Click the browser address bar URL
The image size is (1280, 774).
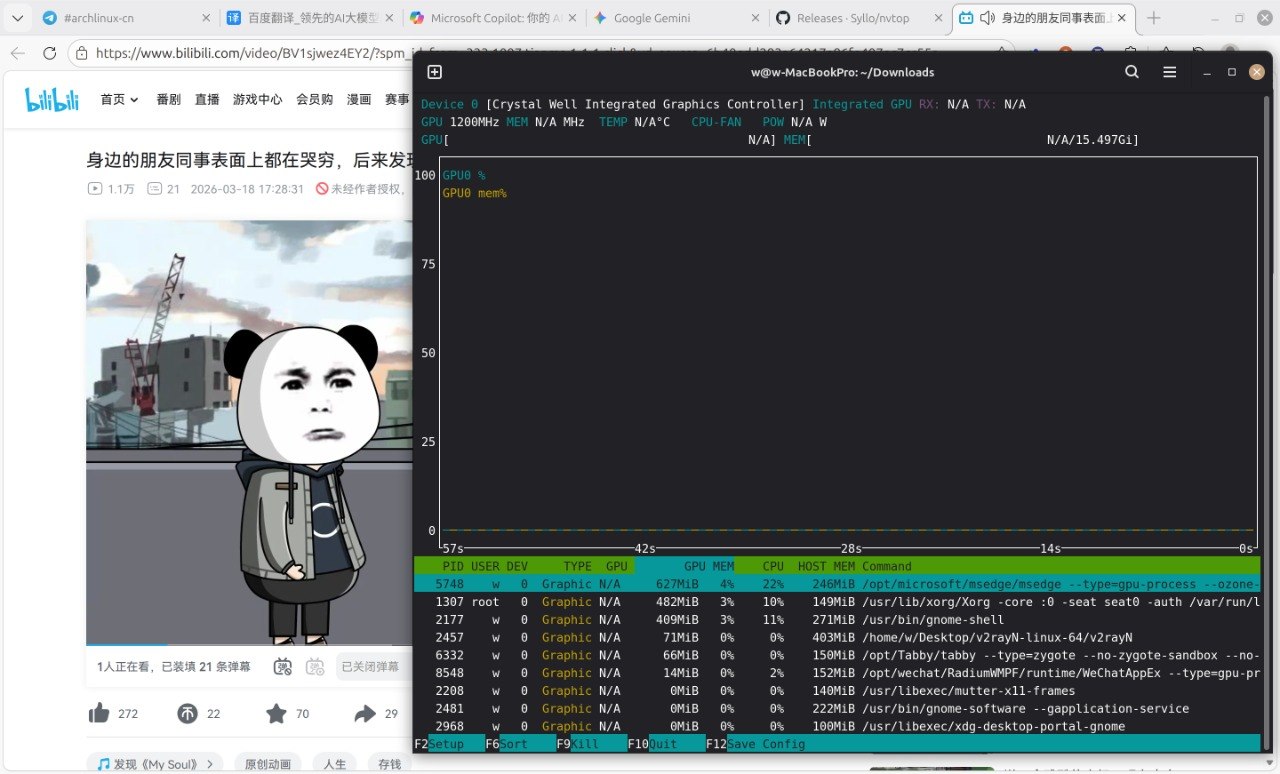coord(250,53)
